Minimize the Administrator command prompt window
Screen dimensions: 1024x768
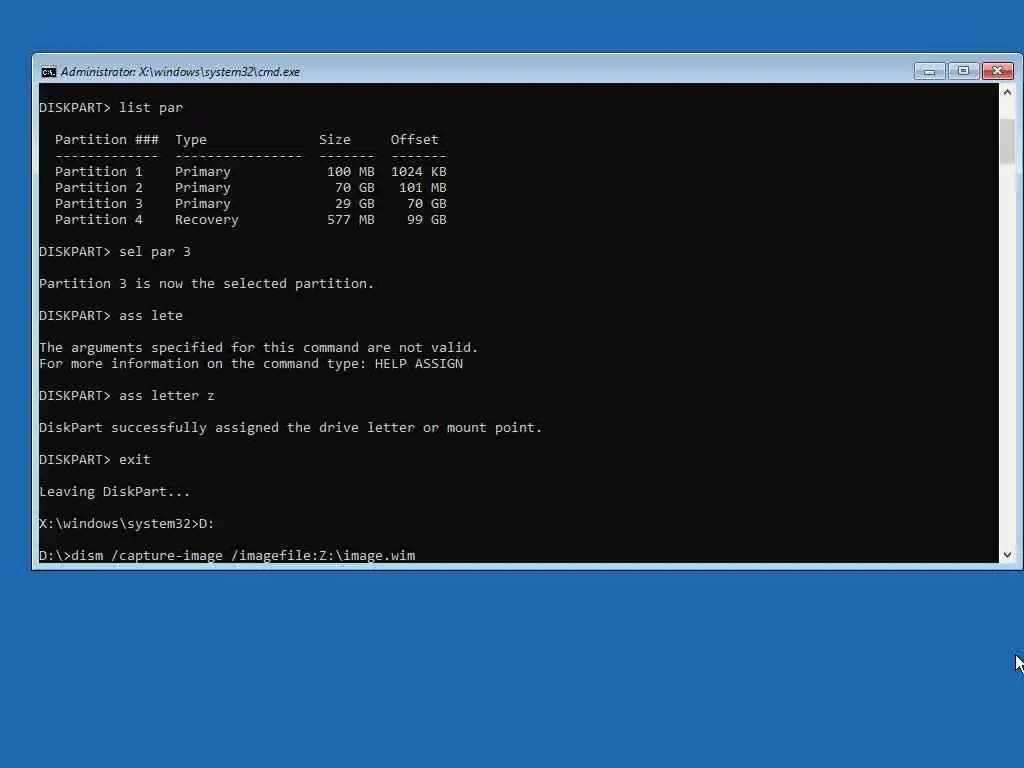click(929, 71)
